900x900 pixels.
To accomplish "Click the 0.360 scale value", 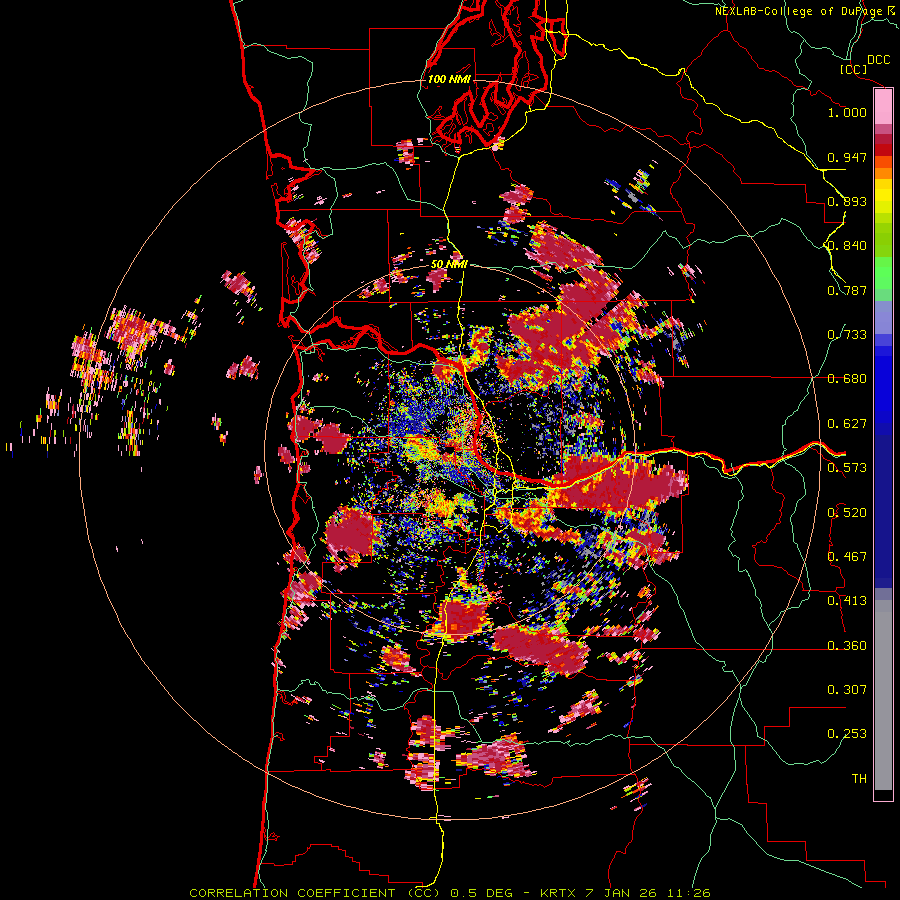I will (x=847, y=646).
